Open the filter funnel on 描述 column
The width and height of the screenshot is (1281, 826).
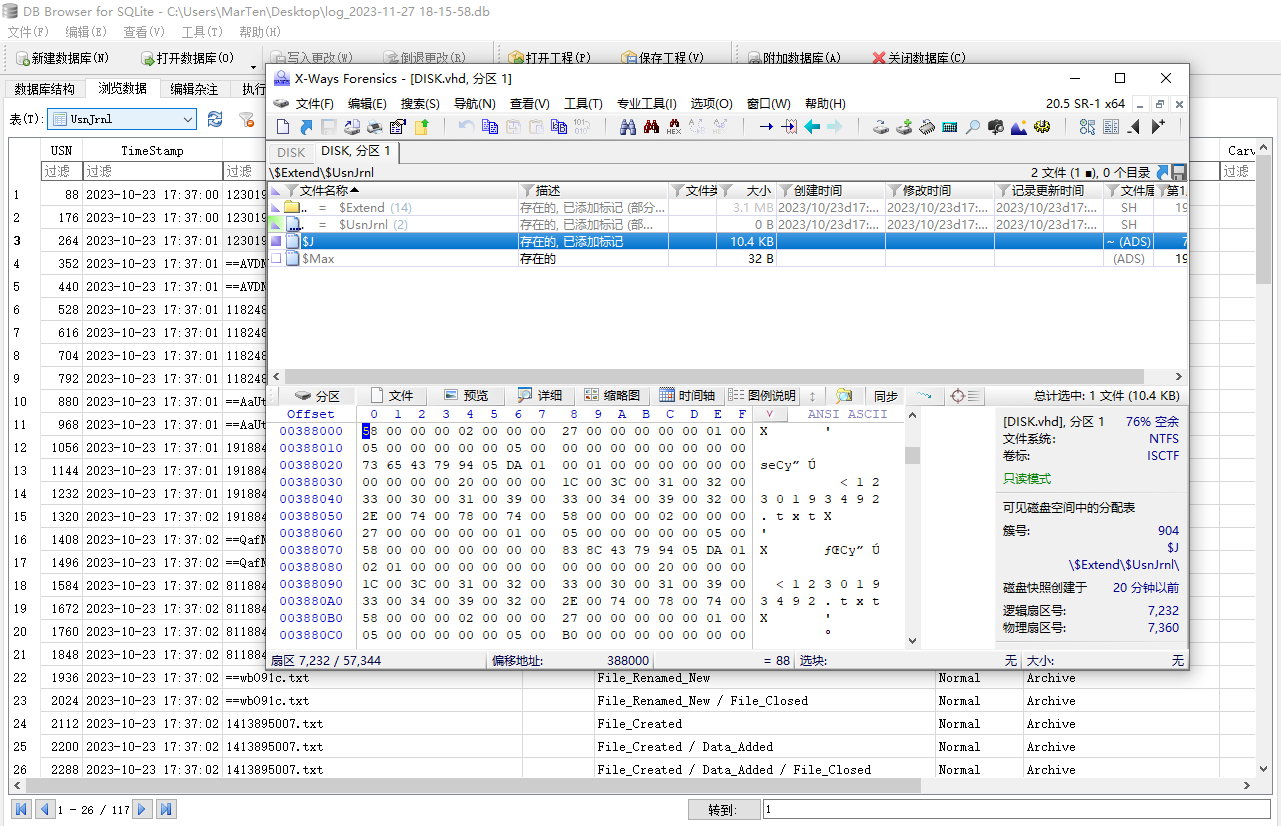(527, 190)
